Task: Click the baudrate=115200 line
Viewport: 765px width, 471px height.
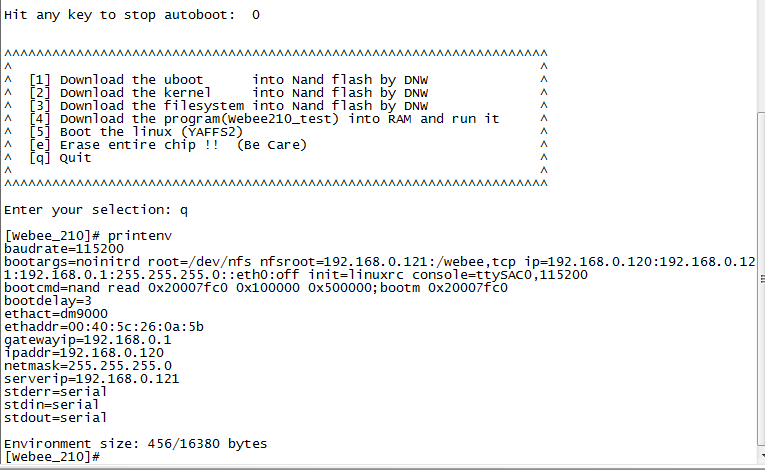Action: (x=64, y=248)
